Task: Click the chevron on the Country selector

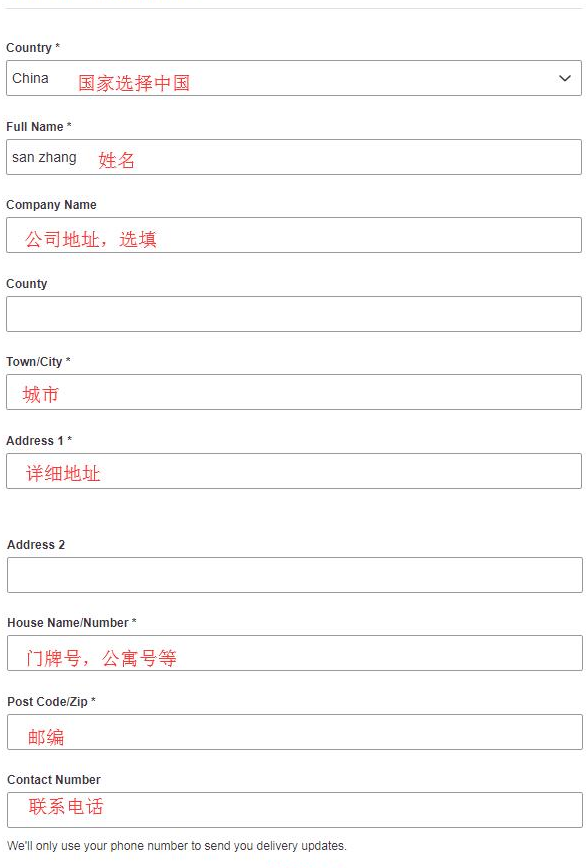Action: pos(565,78)
